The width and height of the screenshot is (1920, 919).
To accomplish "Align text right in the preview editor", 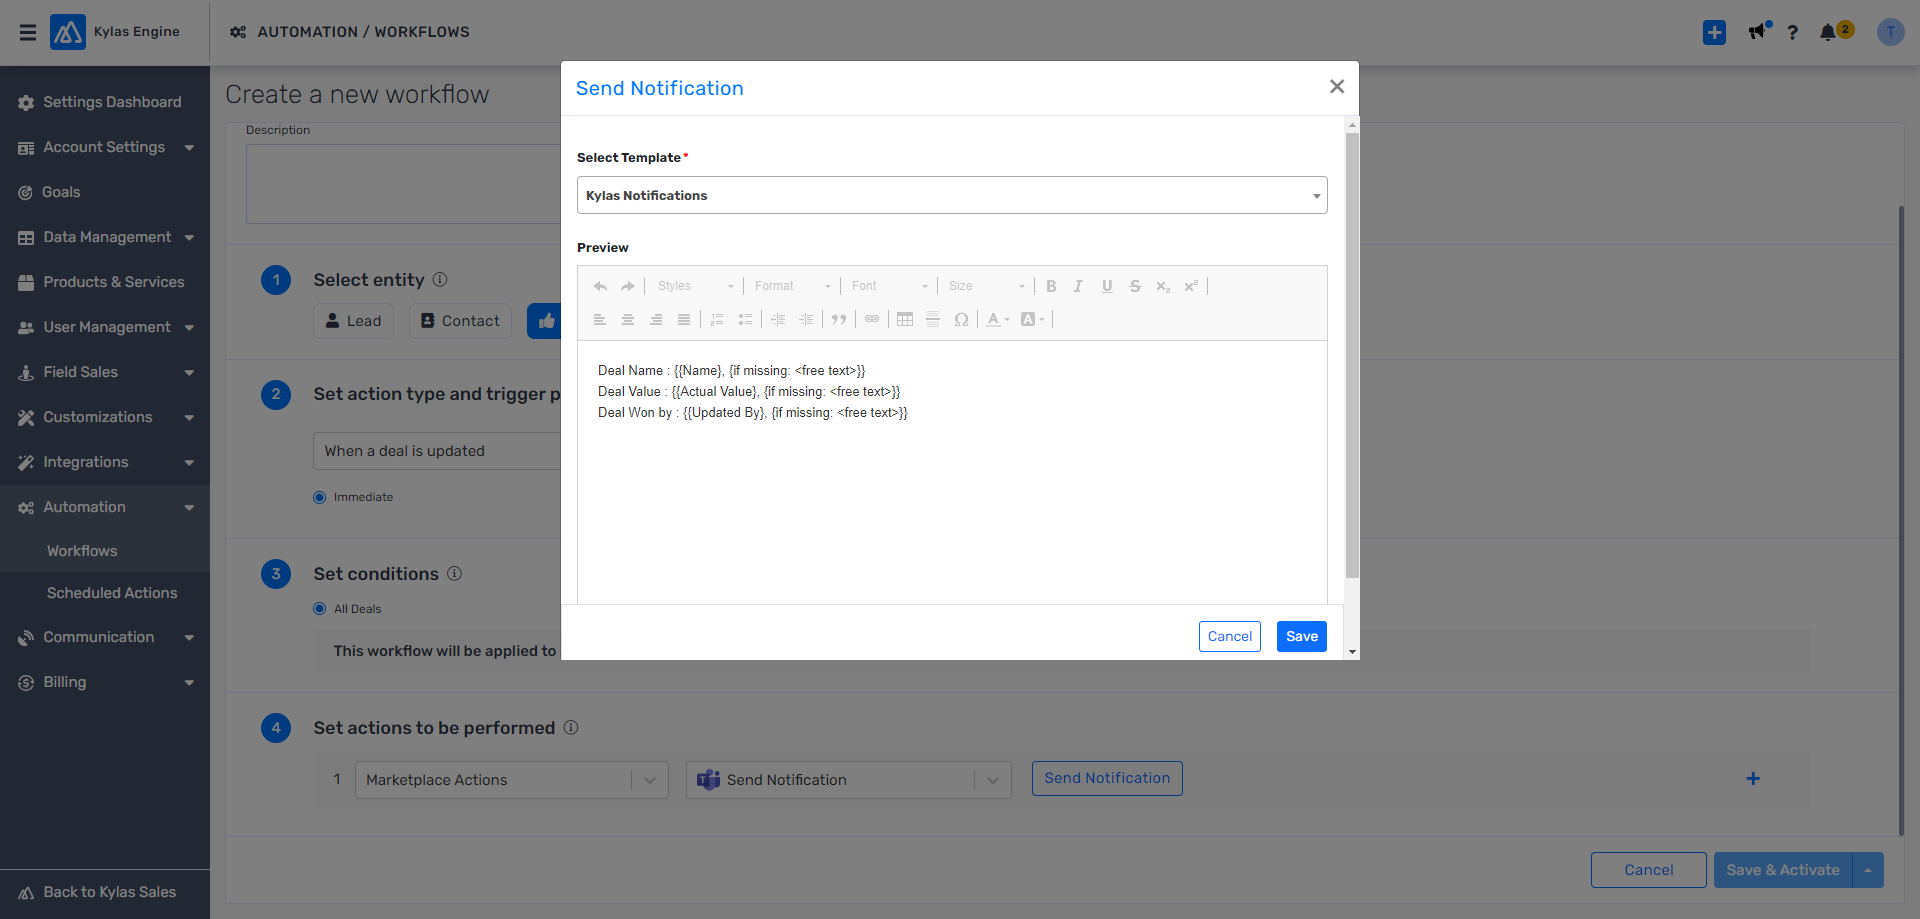I will [x=656, y=320].
